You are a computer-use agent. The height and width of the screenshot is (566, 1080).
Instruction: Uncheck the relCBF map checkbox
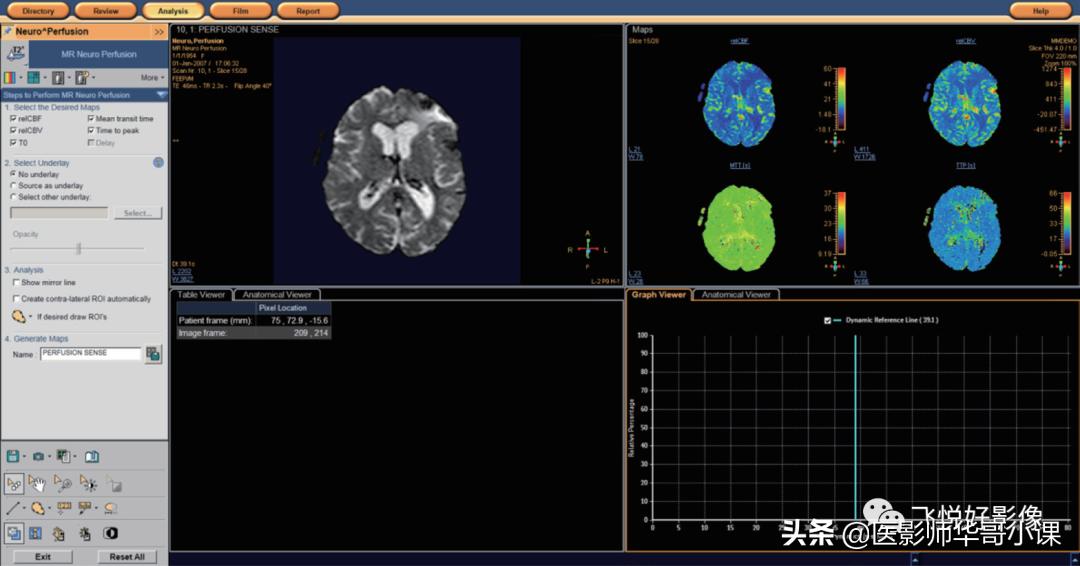coord(13,119)
